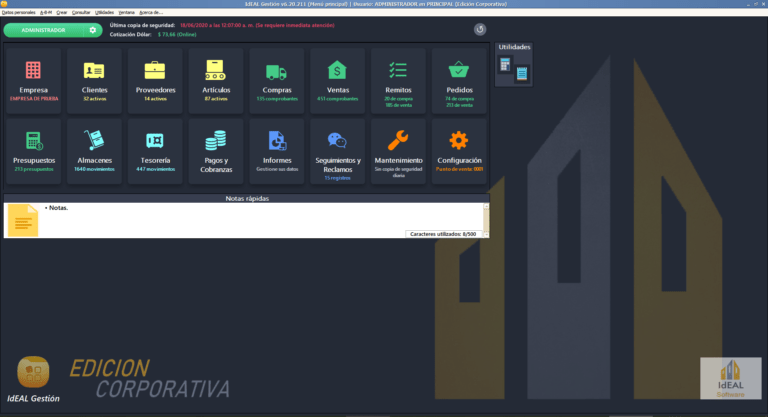768x417 pixels.
Task: Click the green ADMINISTRADOR user button
Action: coord(53,30)
